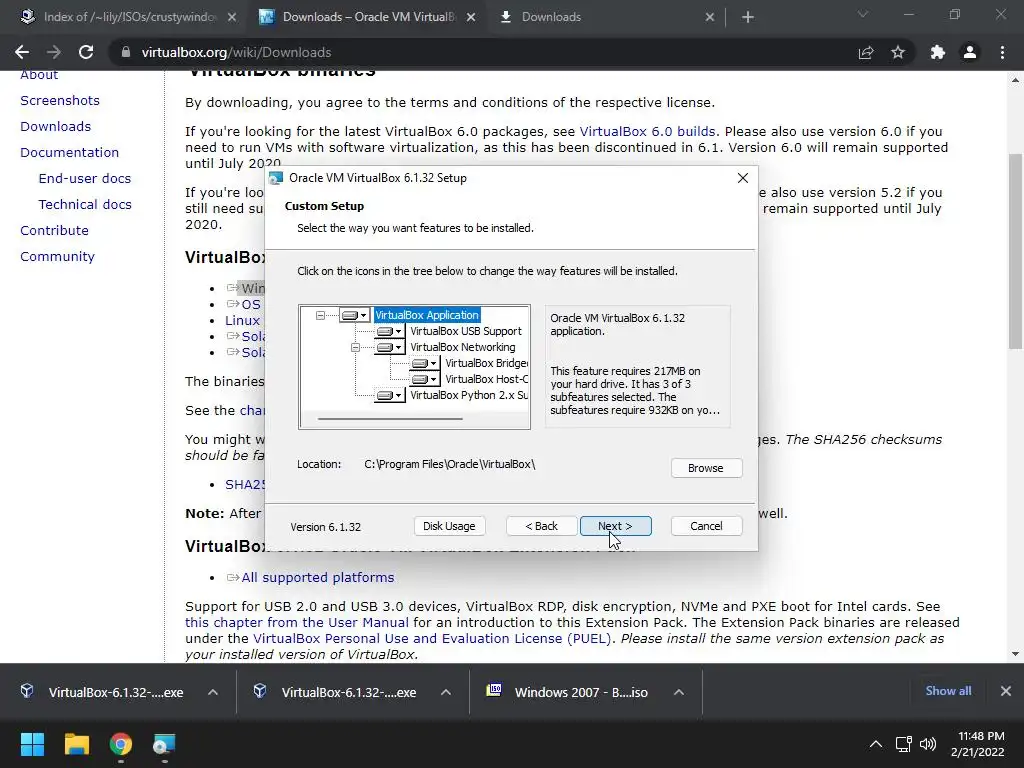
Task: Open Technical docs sidebar link
Action: click(85, 204)
